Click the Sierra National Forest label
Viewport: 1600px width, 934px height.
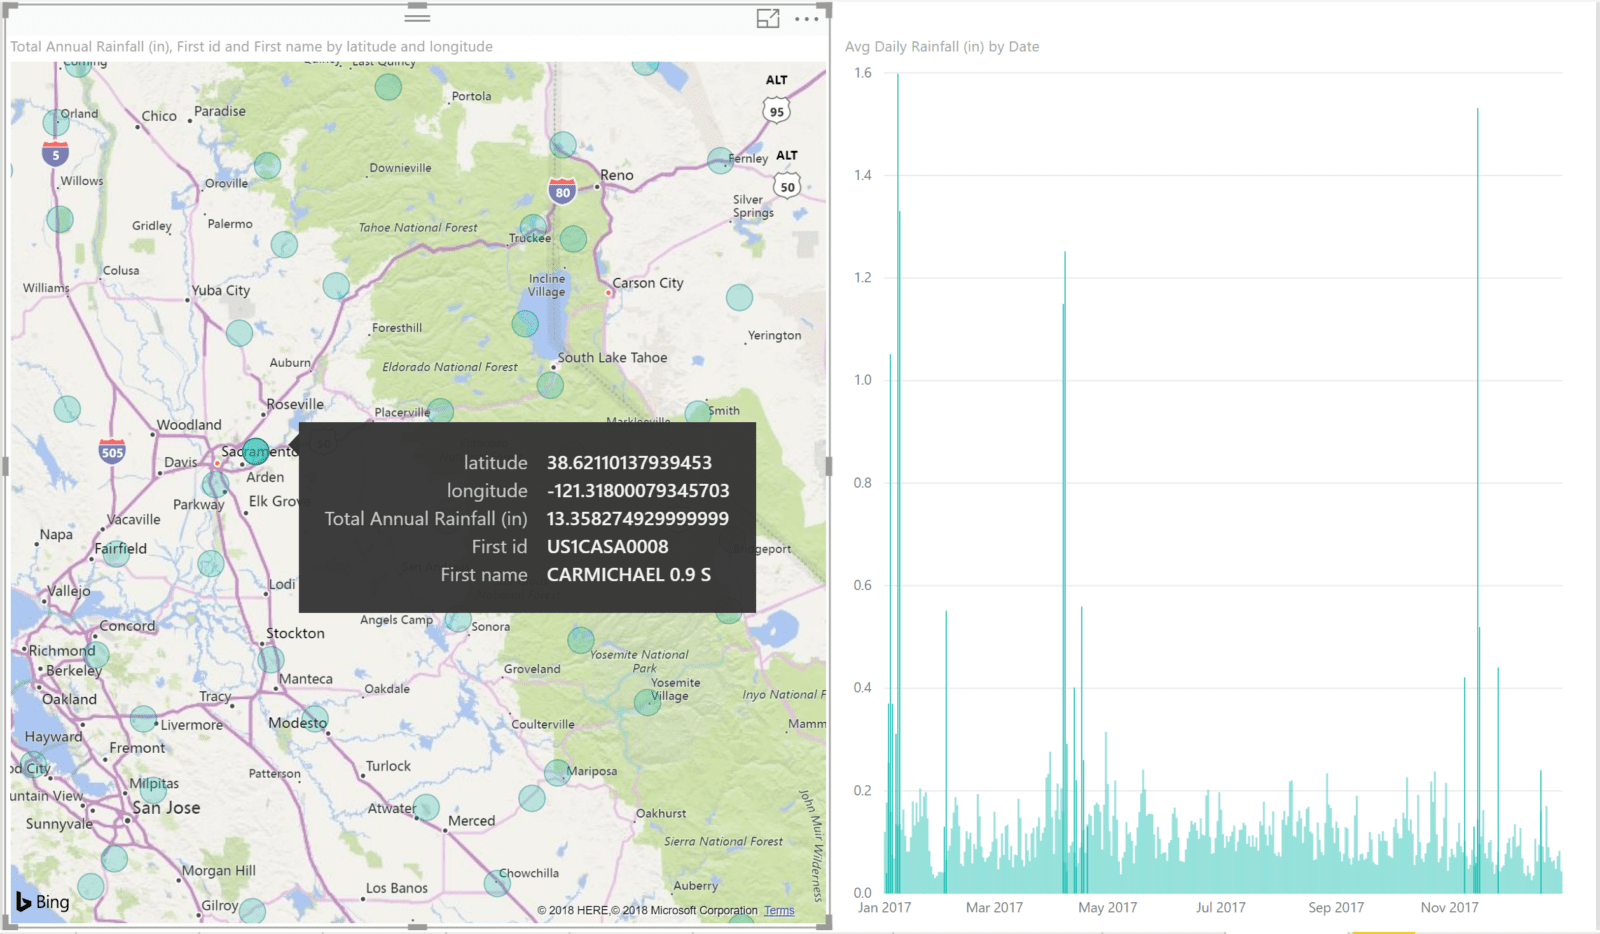[723, 841]
